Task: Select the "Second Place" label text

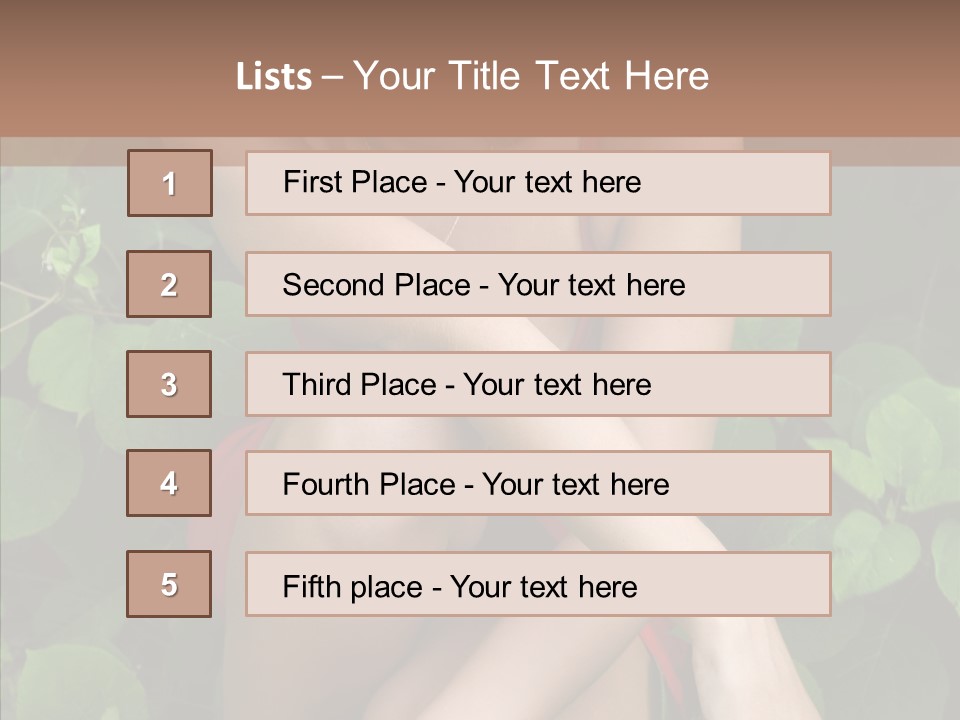Action: coord(376,285)
